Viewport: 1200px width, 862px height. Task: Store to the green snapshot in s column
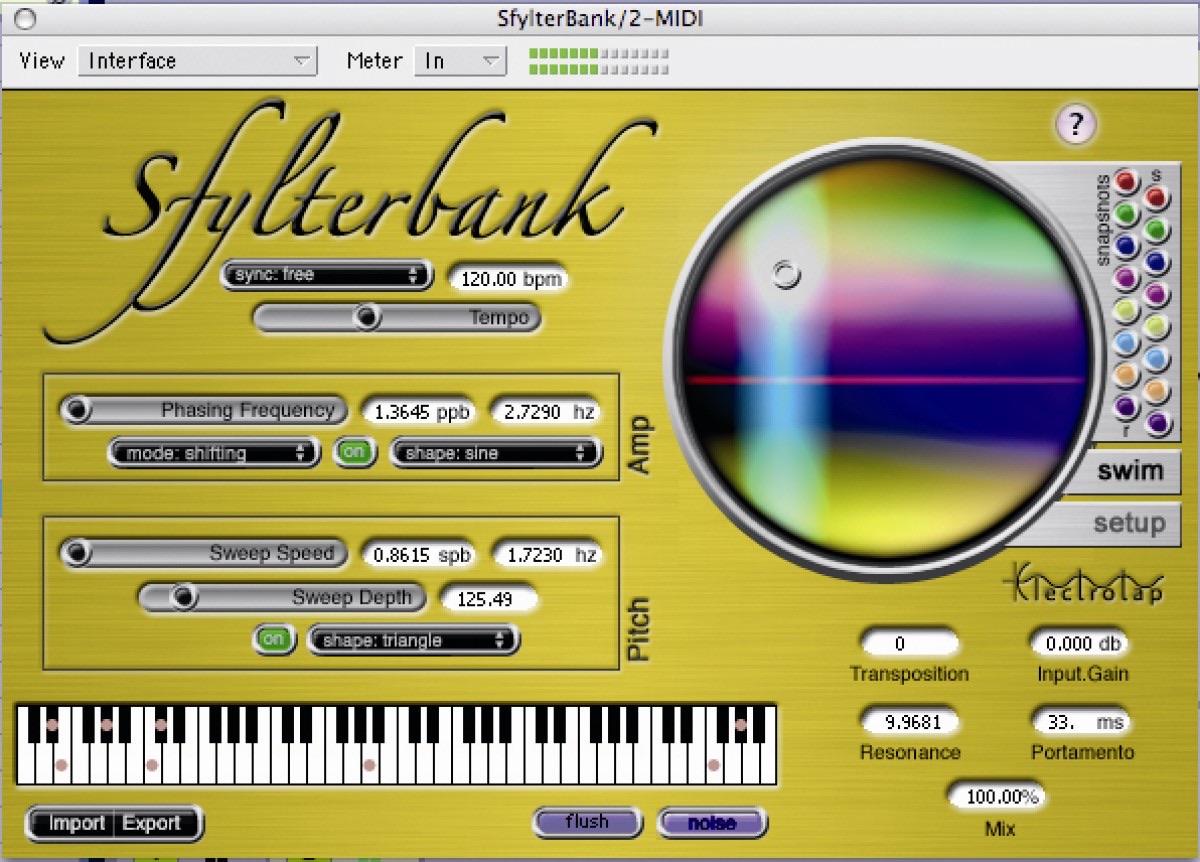1158,230
